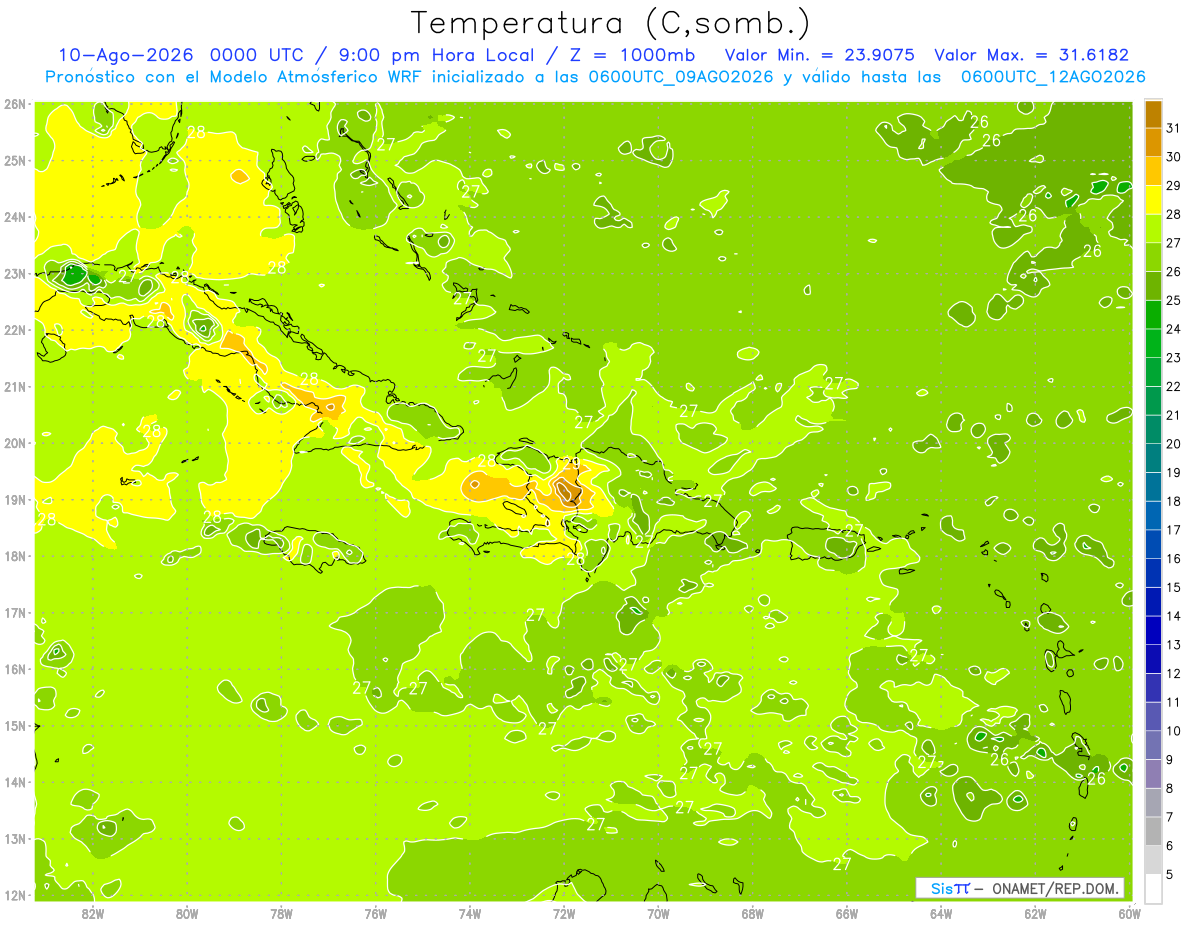Select the 18N latitude axis label
The width and height of the screenshot is (1200, 927).
click(14, 556)
